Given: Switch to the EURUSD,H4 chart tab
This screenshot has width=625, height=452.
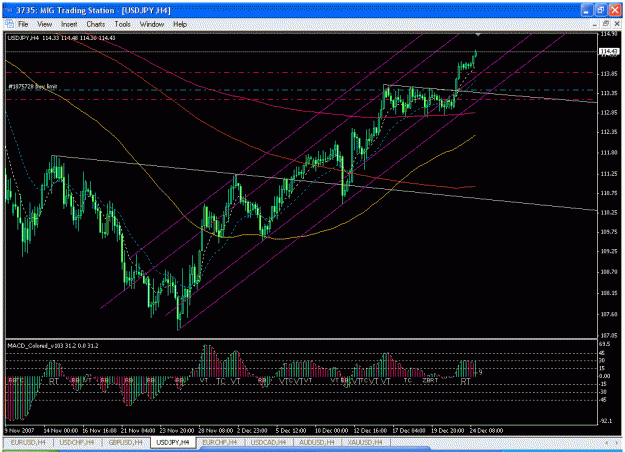Looking at the screenshot, I should tap(28, 442).
